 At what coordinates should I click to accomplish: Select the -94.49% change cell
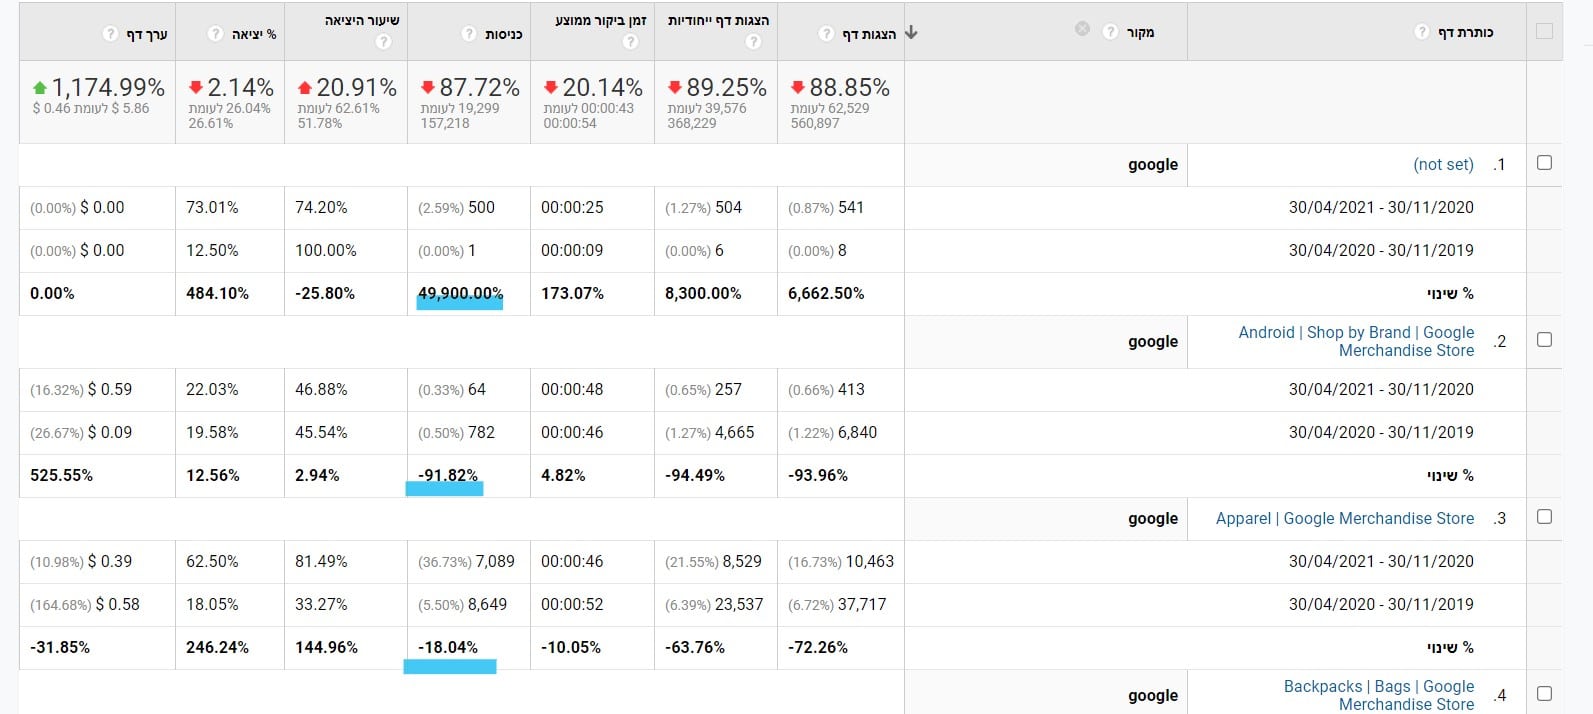pyautogui.click(x=694, y=475)
